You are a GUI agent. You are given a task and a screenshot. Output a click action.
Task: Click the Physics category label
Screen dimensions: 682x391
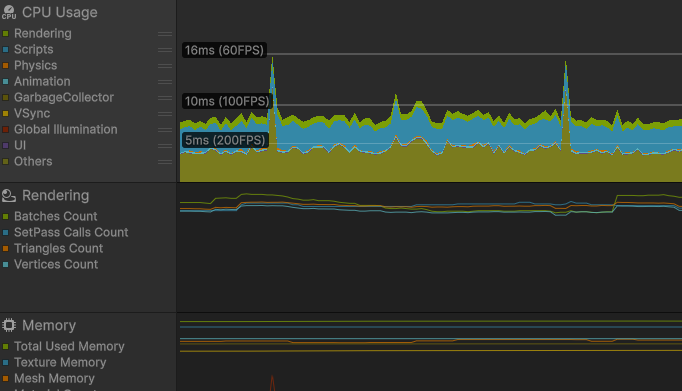pos(35,66)
